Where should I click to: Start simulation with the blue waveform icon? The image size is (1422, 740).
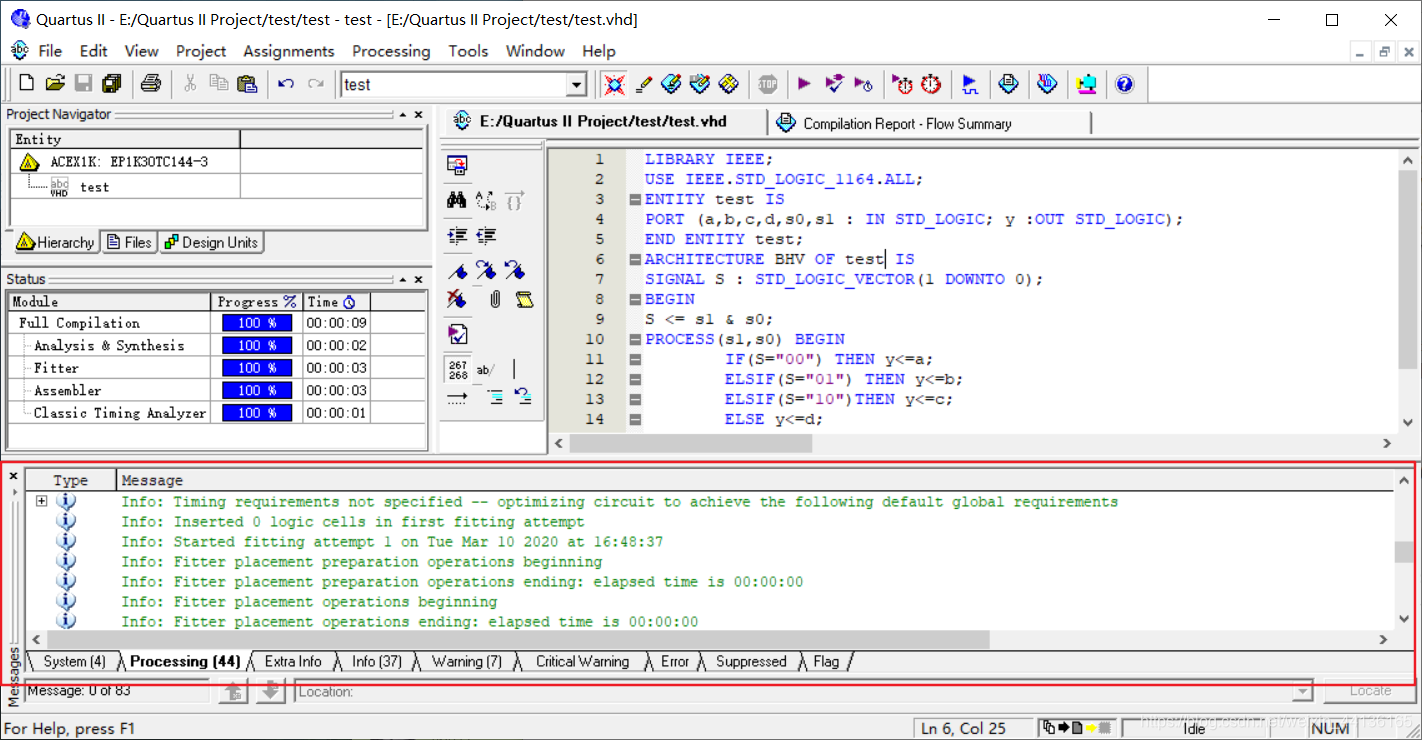(969, 84)
